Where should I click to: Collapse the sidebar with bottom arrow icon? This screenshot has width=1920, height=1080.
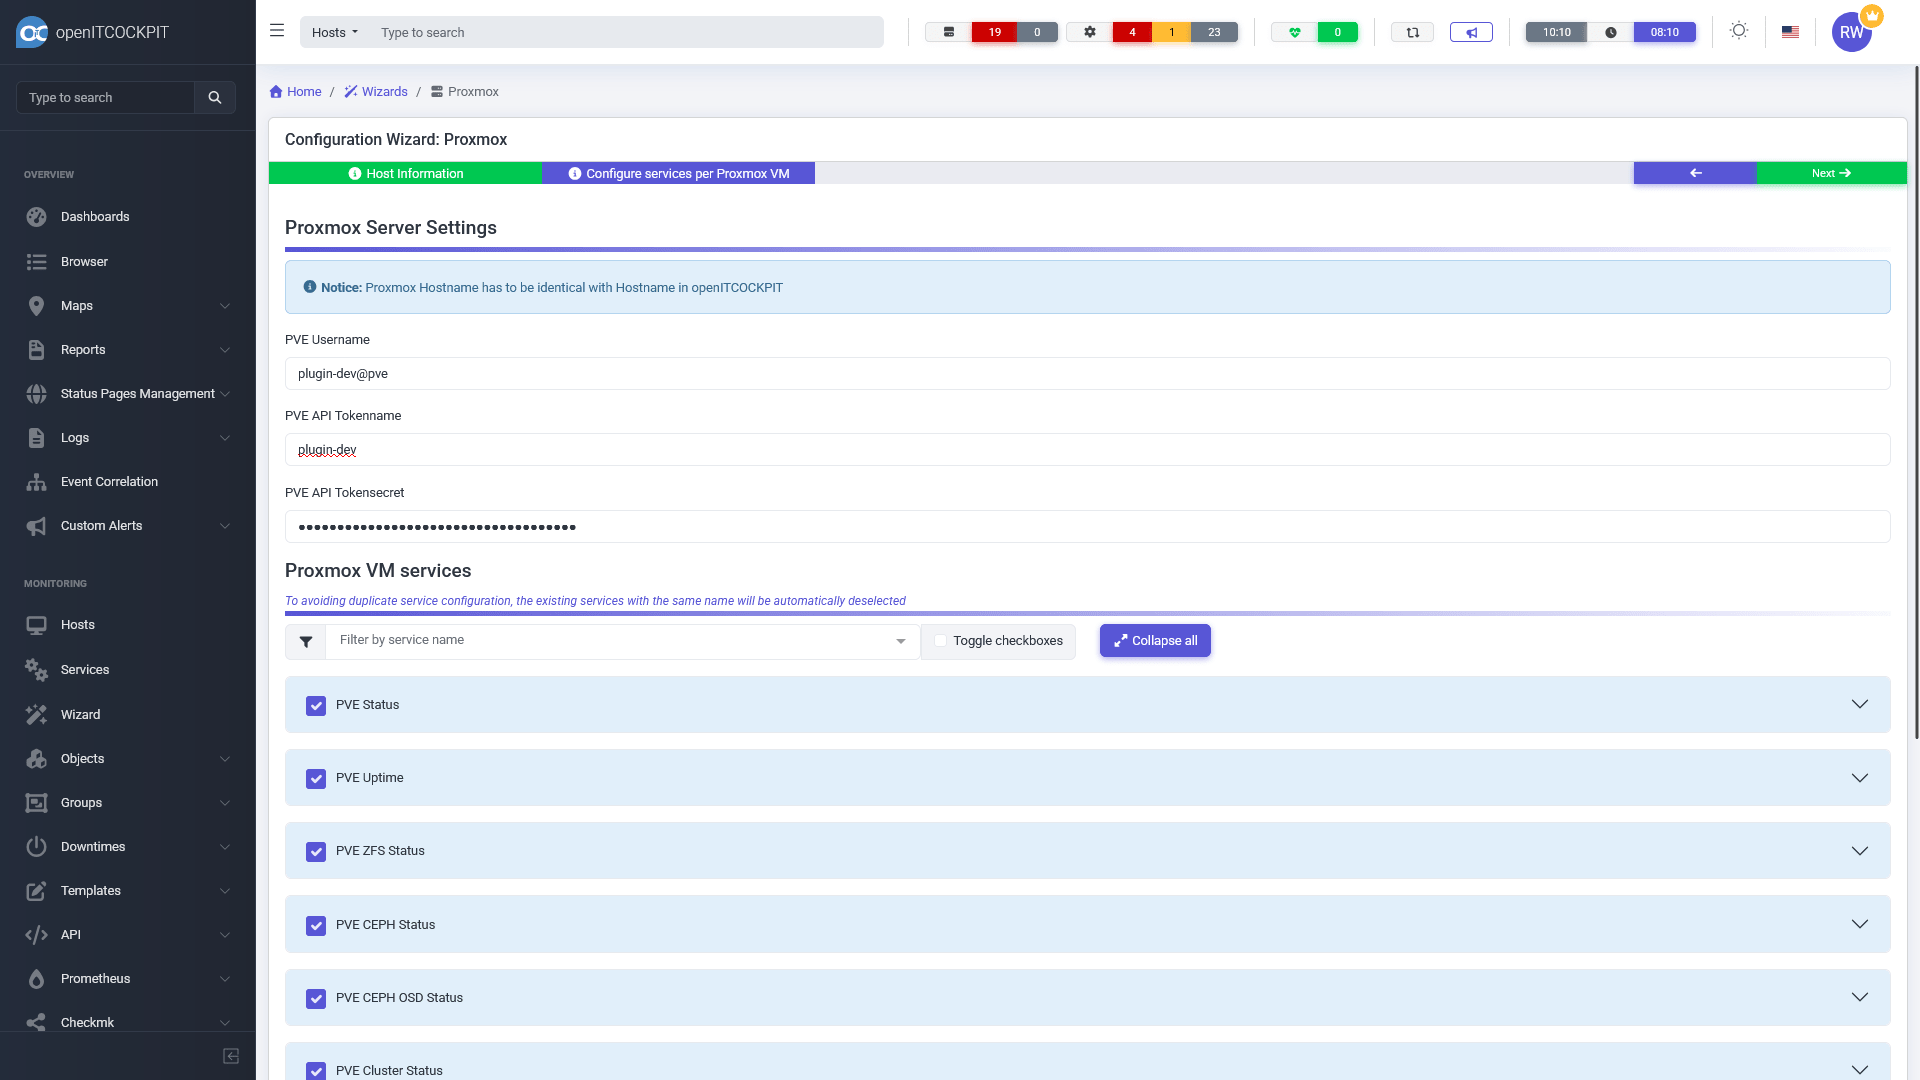click(231, 1056)
